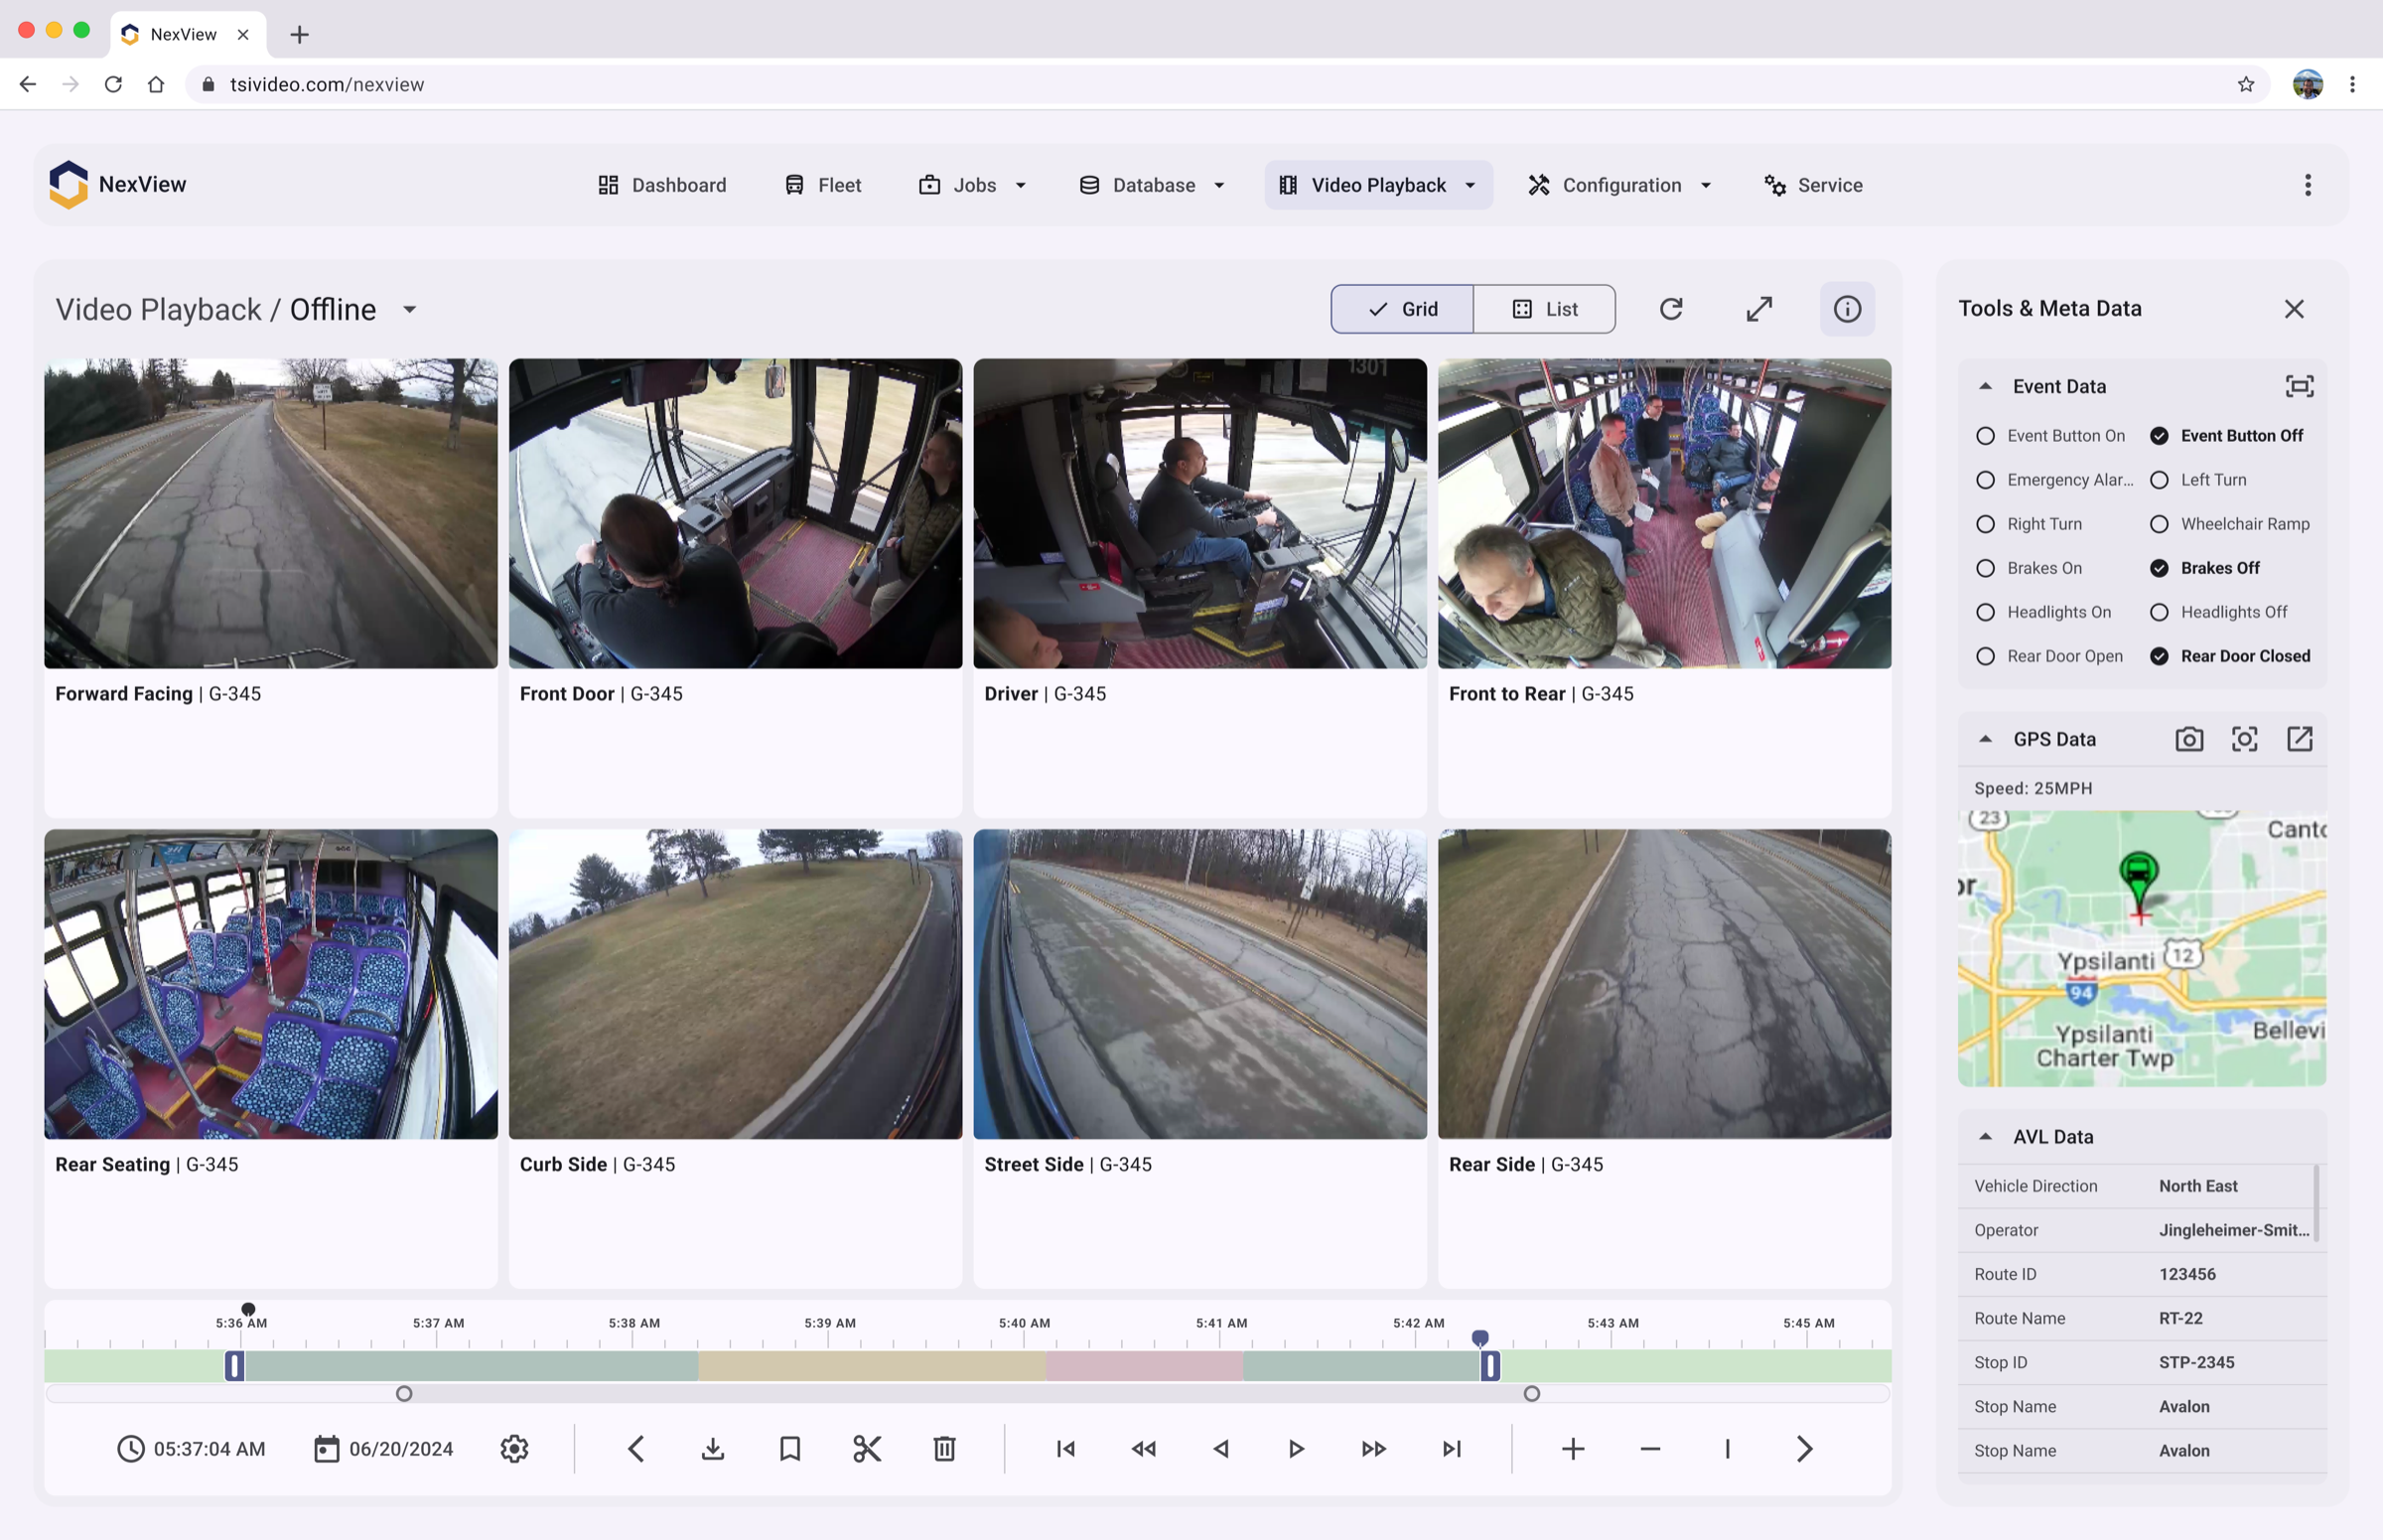Download the selected video clip
2383x1540 pixels.
pyautogui.click(x=713, y=1449)
